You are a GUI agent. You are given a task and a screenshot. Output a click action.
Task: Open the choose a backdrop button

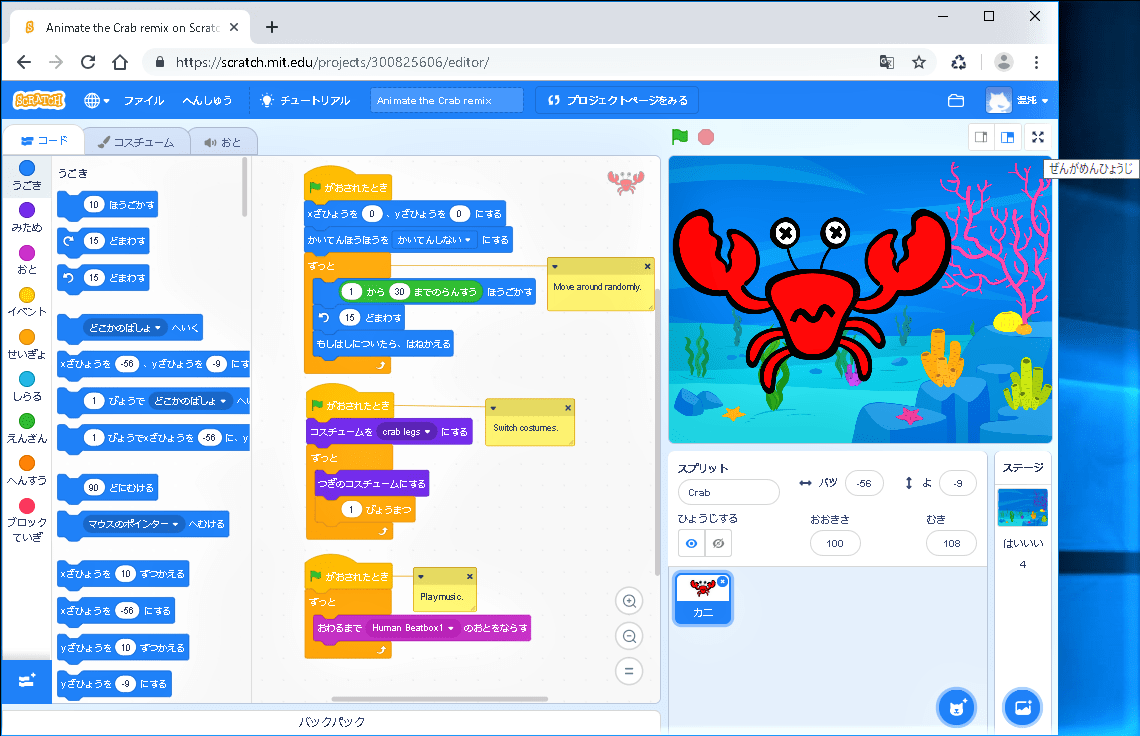click(x=1023, y=707)
